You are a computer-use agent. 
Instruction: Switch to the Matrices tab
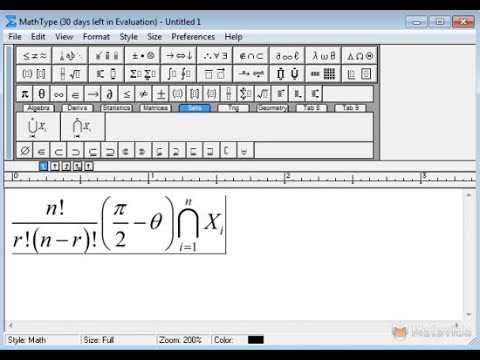[x=155, y=108]
